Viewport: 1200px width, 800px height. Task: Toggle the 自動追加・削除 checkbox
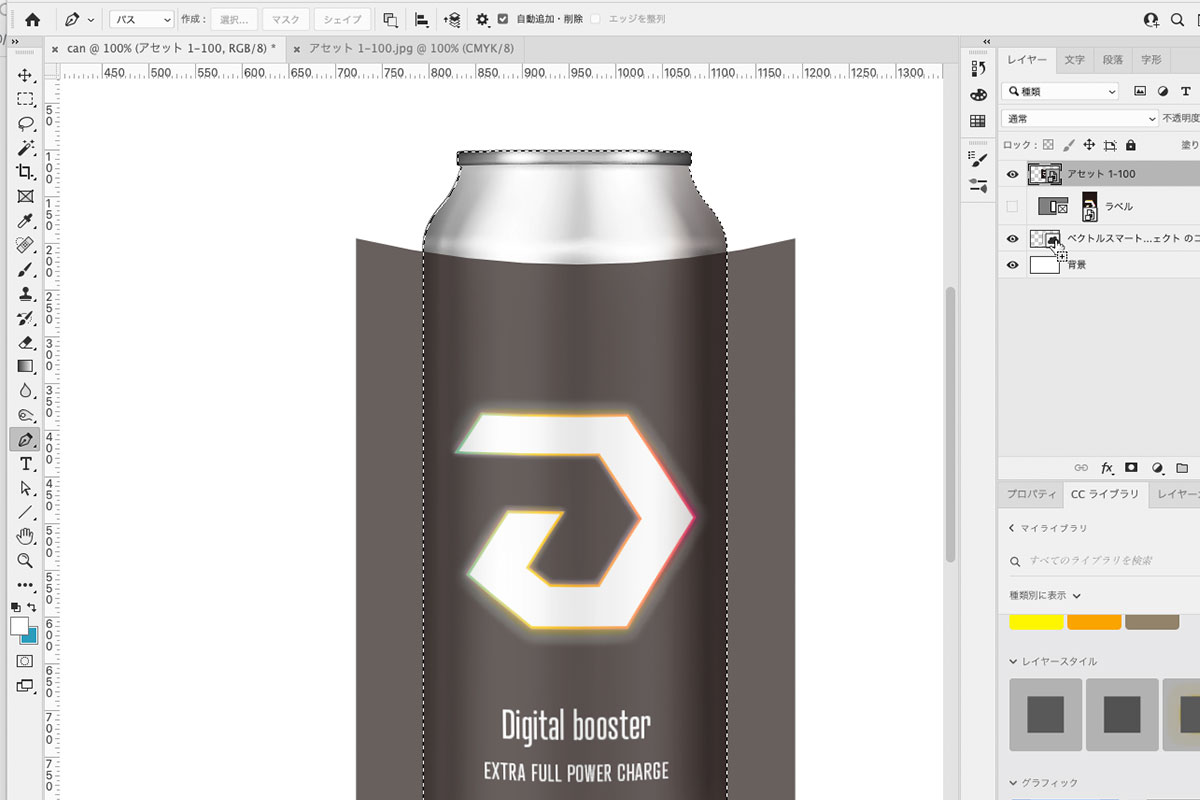[503, 19]
